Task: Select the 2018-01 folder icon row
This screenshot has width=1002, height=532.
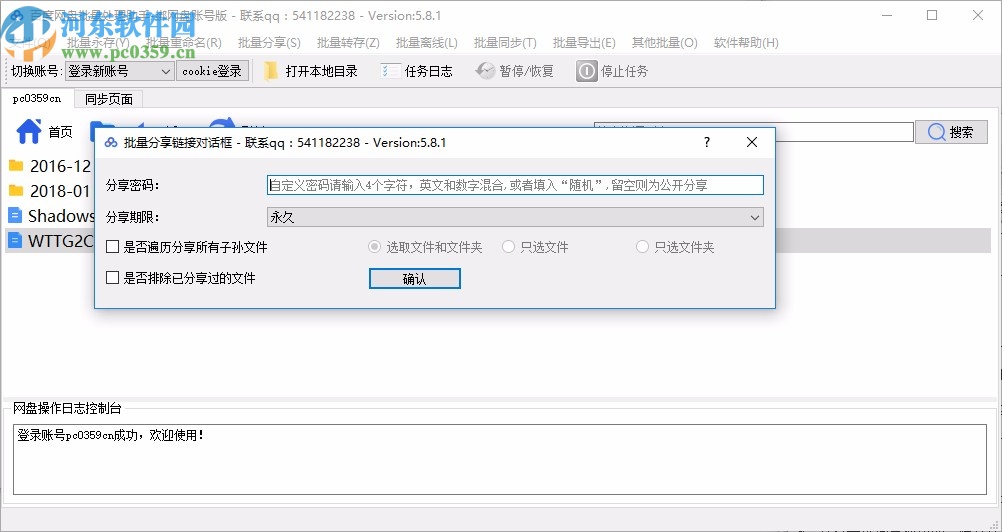Action: pyautogui.click(x=16, y=190)
